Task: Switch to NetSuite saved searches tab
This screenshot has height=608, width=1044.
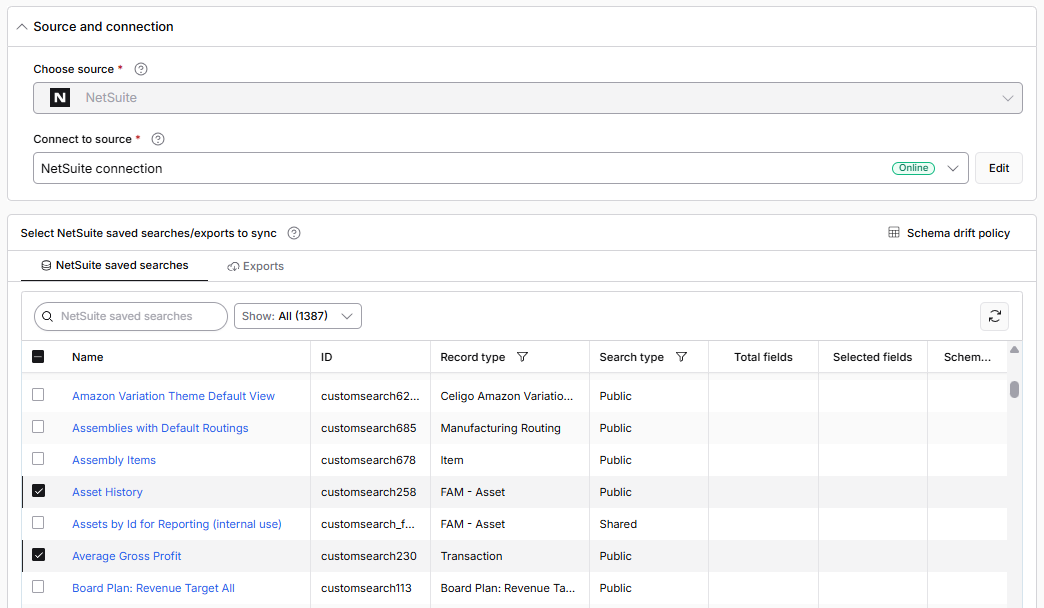Action: 115,266
